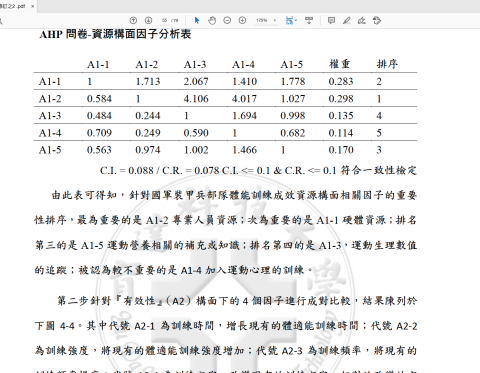The height and width of the screenshot is (373, 480).
Task: Click cell value 0.584 in row A1-2
Action: pos(99,99)
